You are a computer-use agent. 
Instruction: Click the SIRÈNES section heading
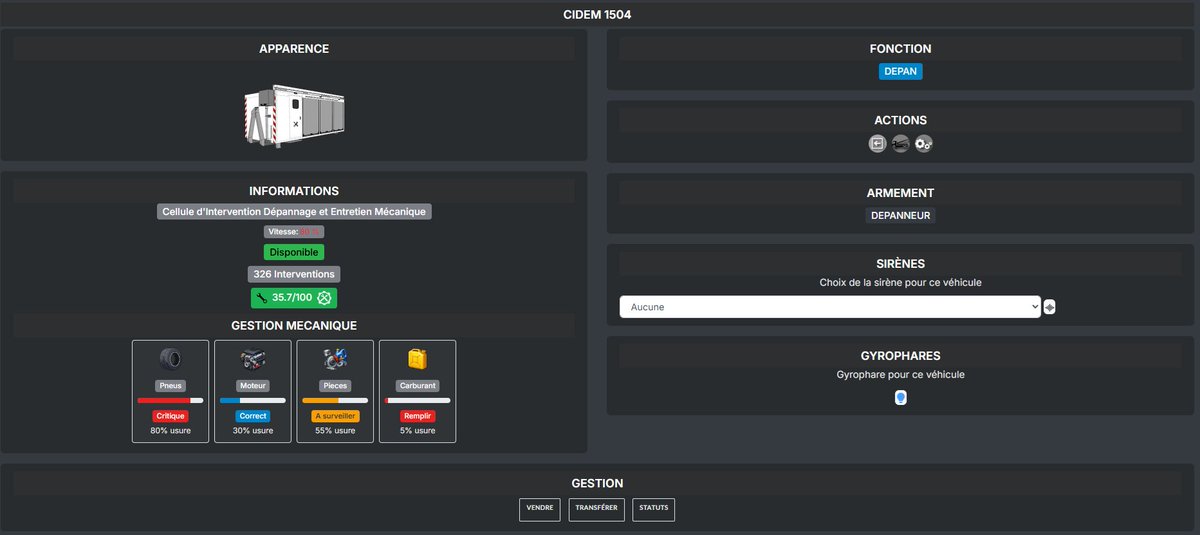[x=900, y=264]
